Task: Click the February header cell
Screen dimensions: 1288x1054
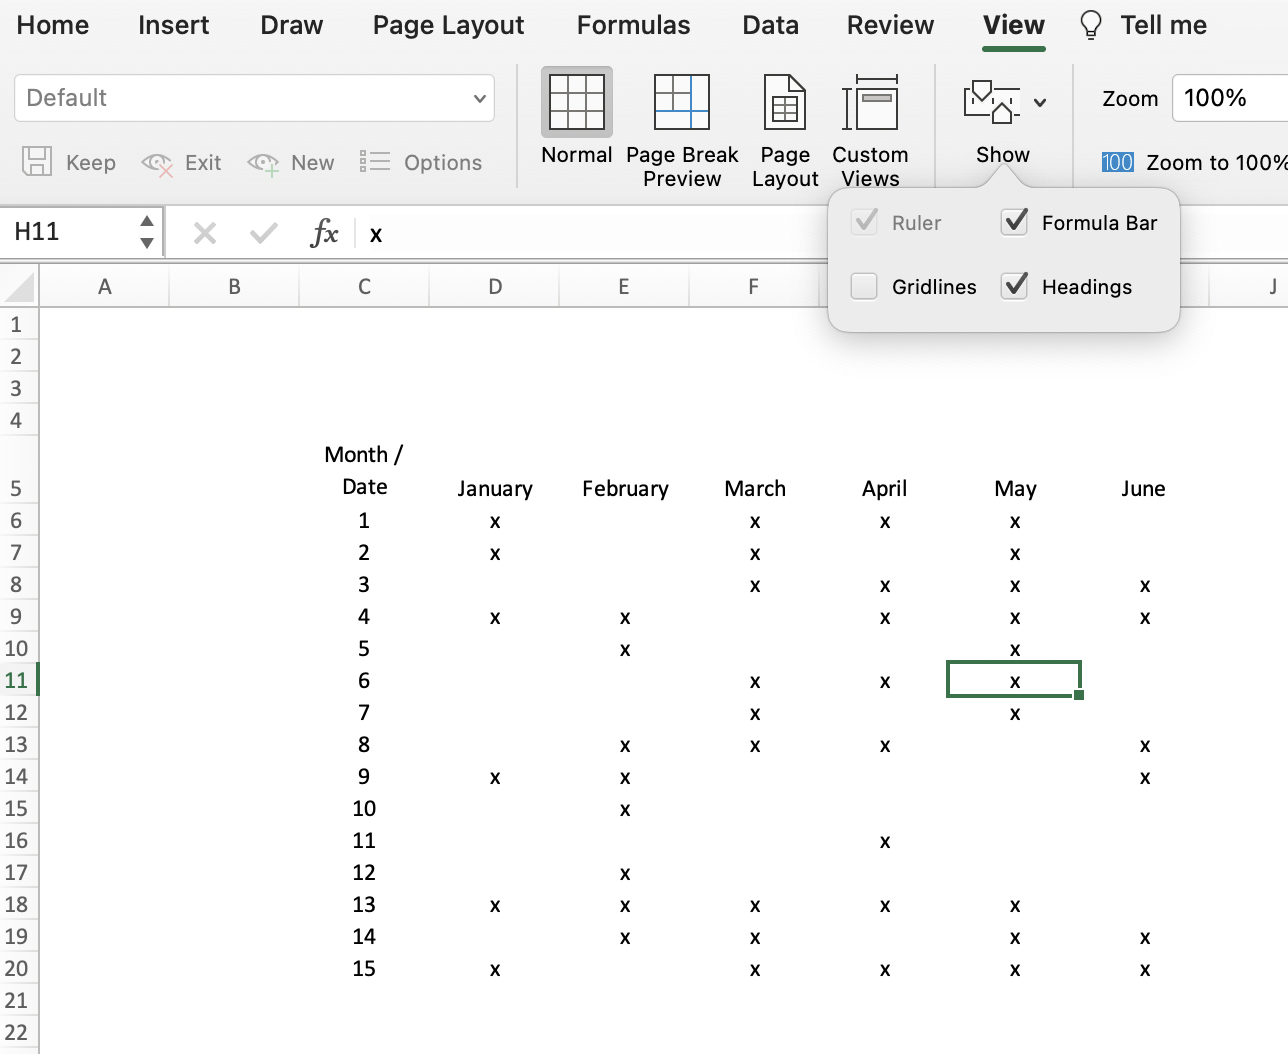Action: [625, 488]
